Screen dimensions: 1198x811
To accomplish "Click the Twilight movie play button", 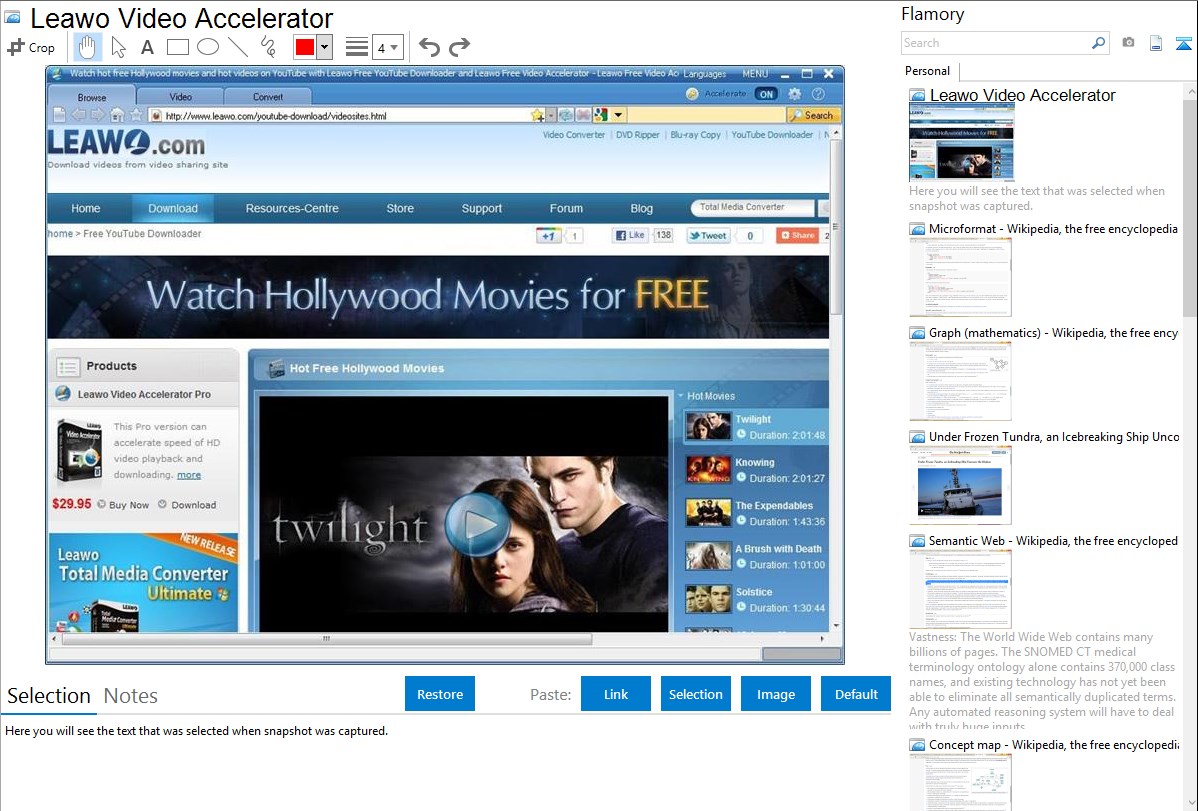I will pyautogui.click(x=478, y=524).
